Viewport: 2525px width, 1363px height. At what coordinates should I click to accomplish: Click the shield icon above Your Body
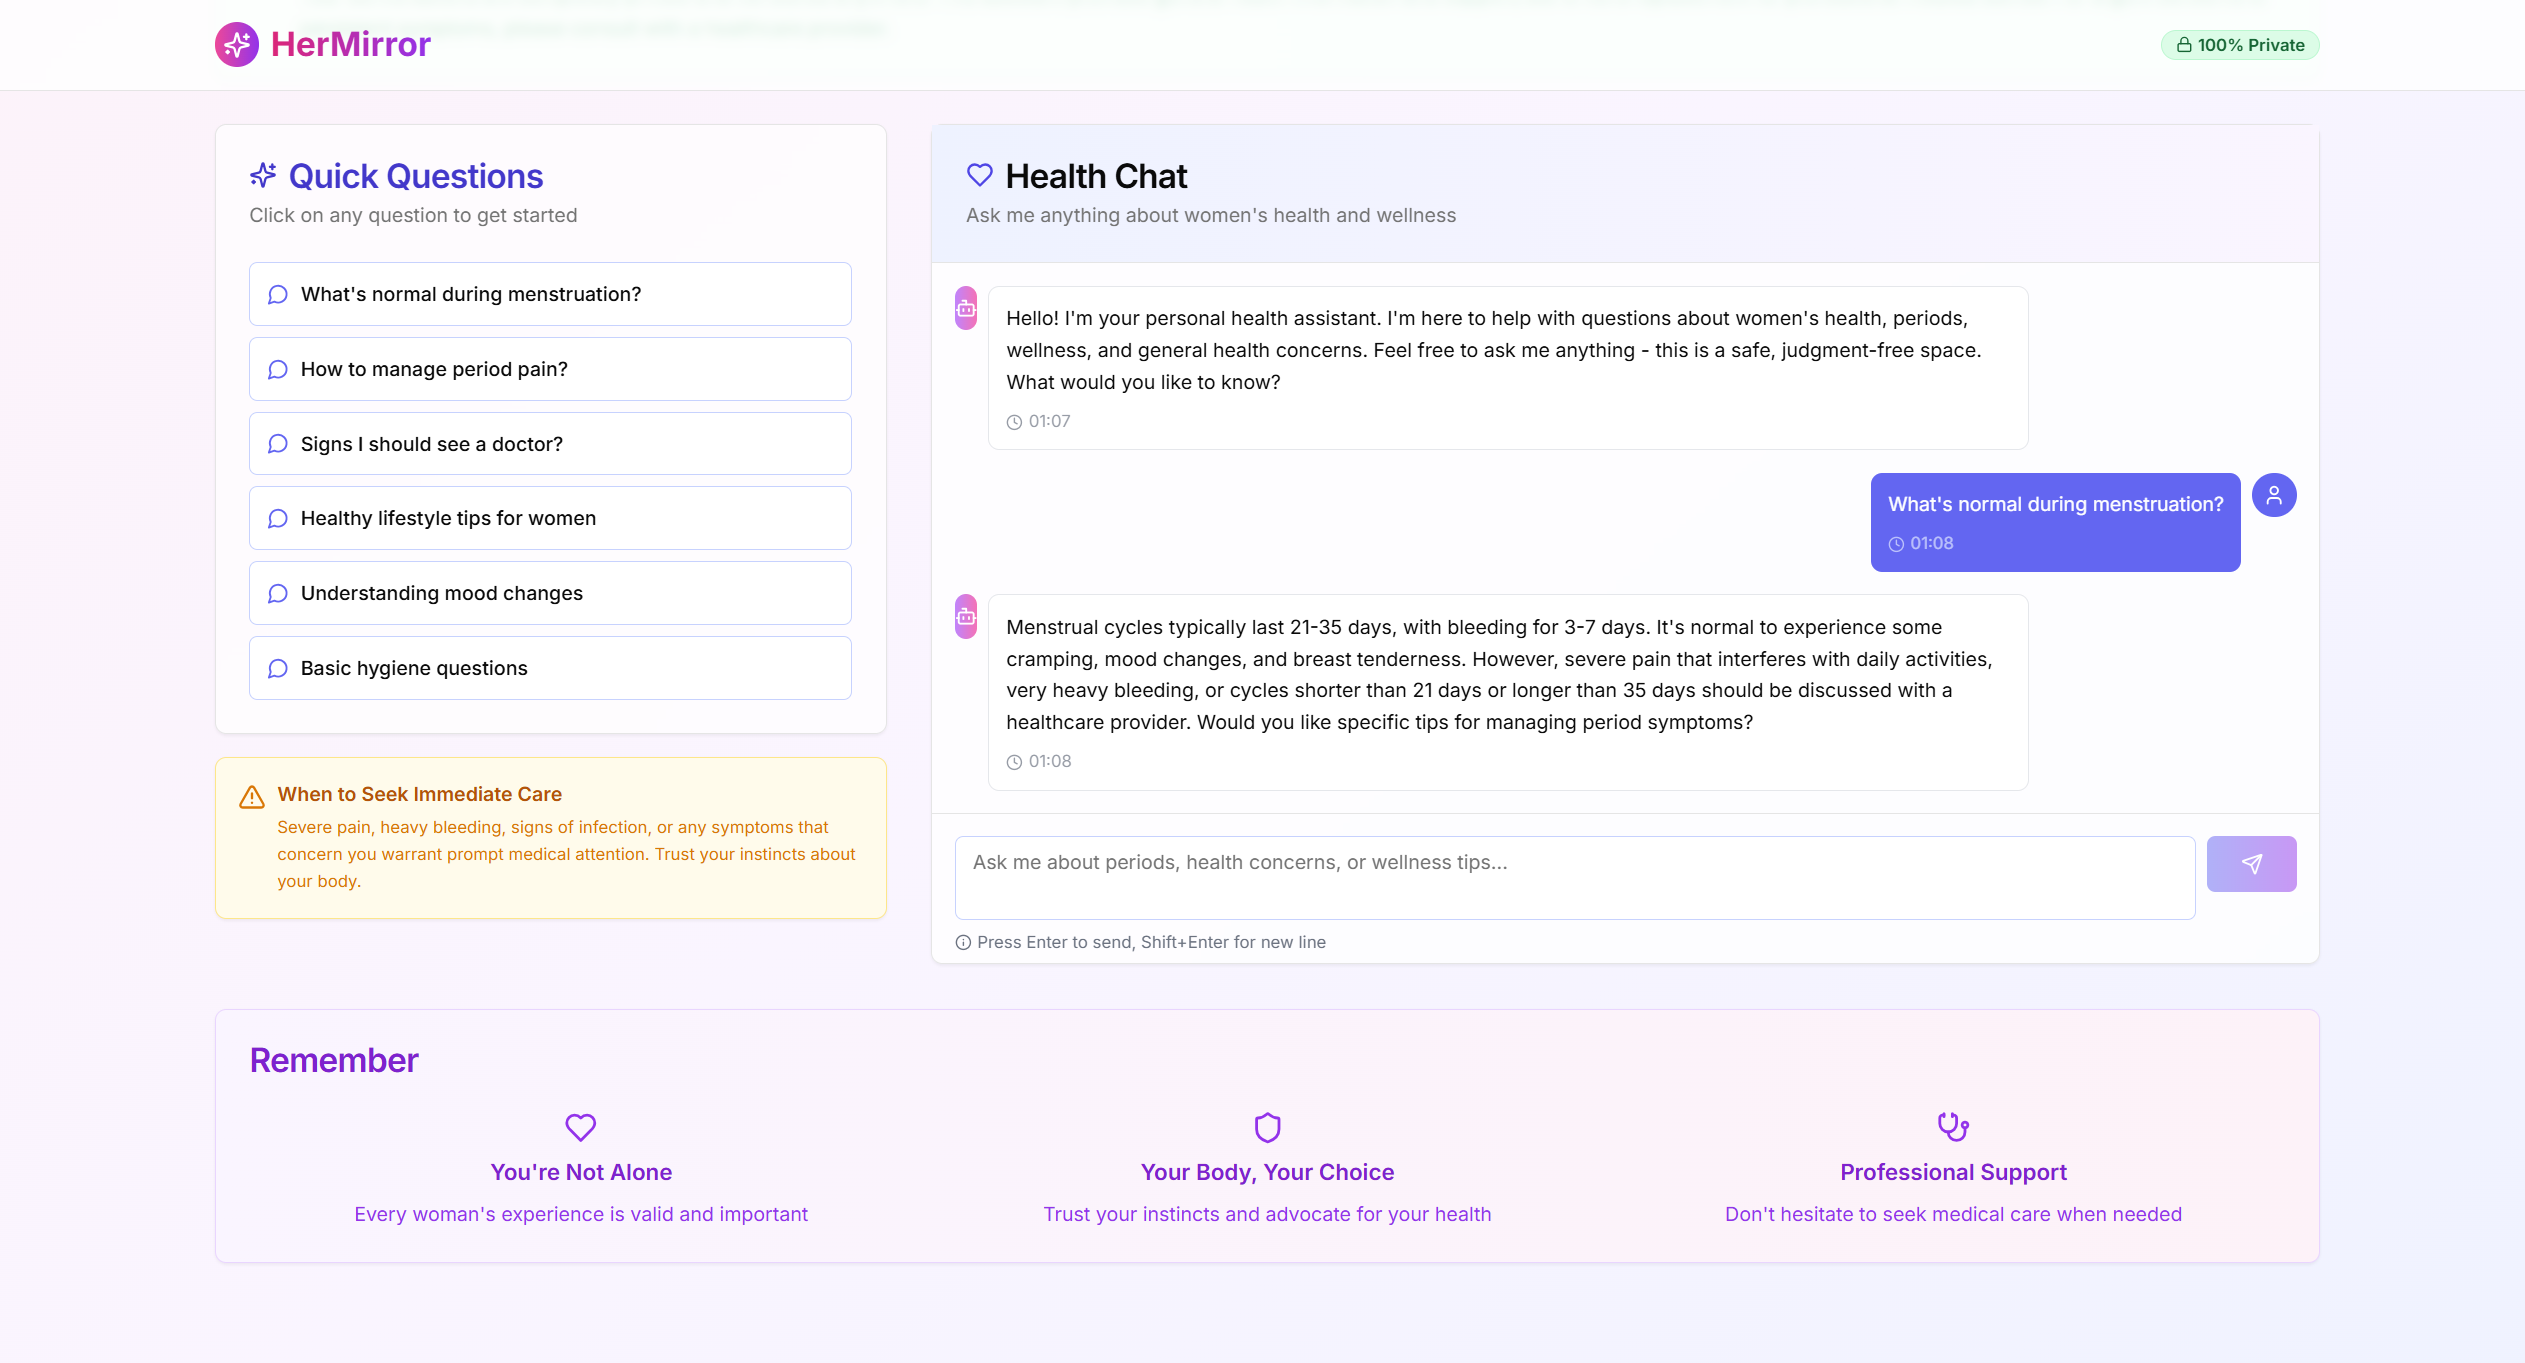pyautogui.click(x=1267, y=1127)
